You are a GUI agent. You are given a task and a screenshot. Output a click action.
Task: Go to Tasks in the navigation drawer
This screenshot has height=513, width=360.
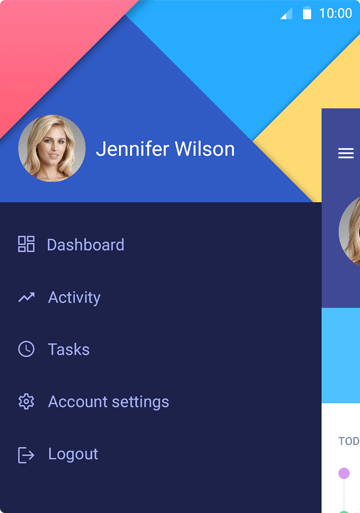(69, 349)
